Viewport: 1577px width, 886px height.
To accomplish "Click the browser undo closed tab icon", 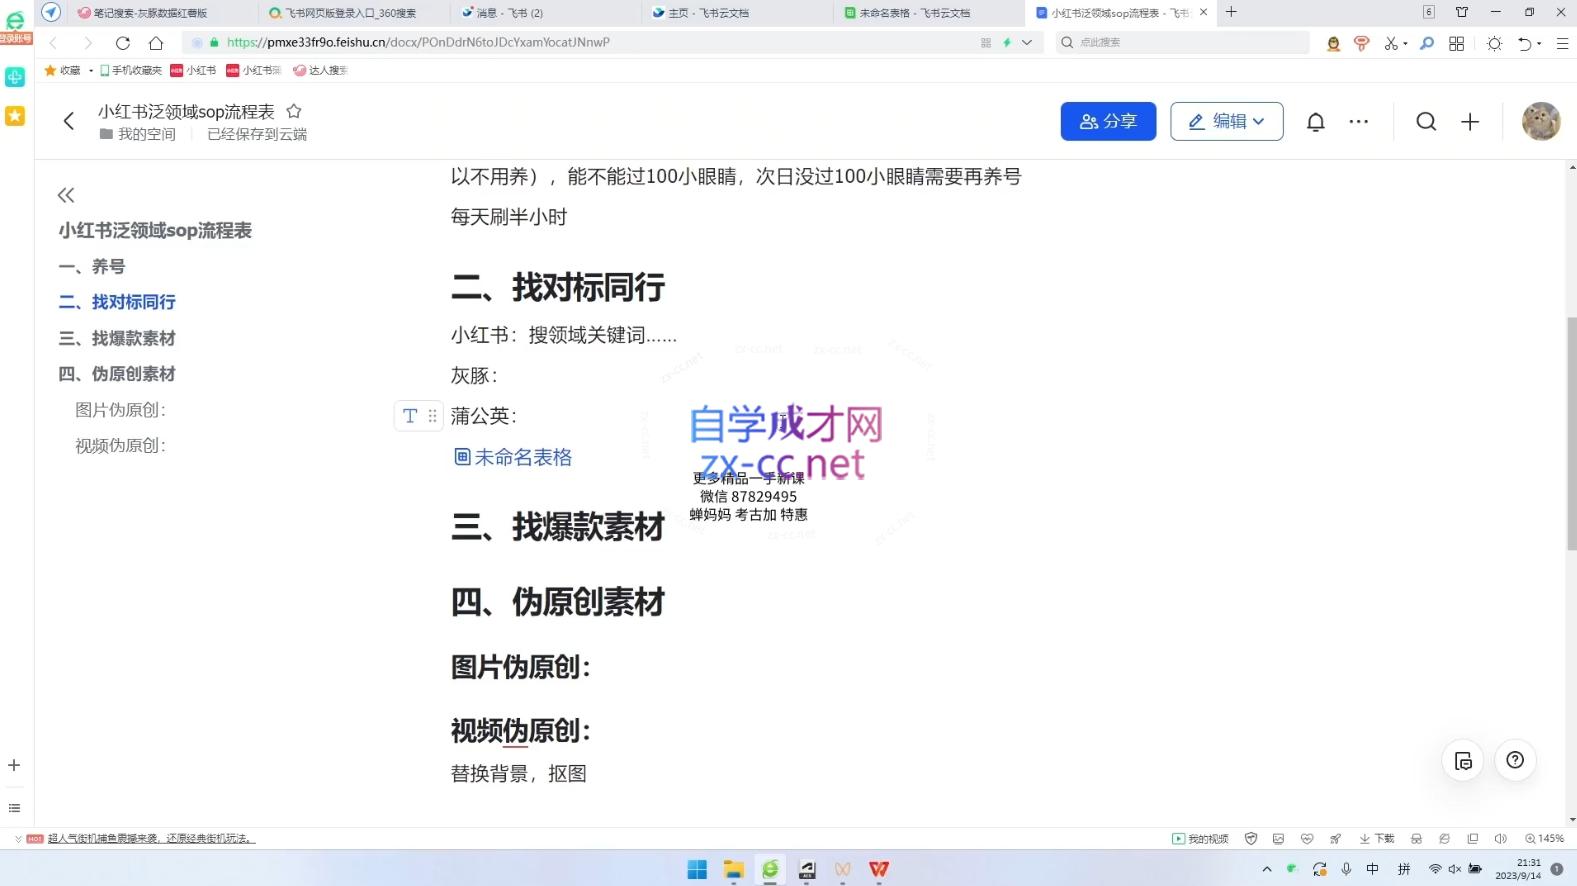I will [1525, 43].
